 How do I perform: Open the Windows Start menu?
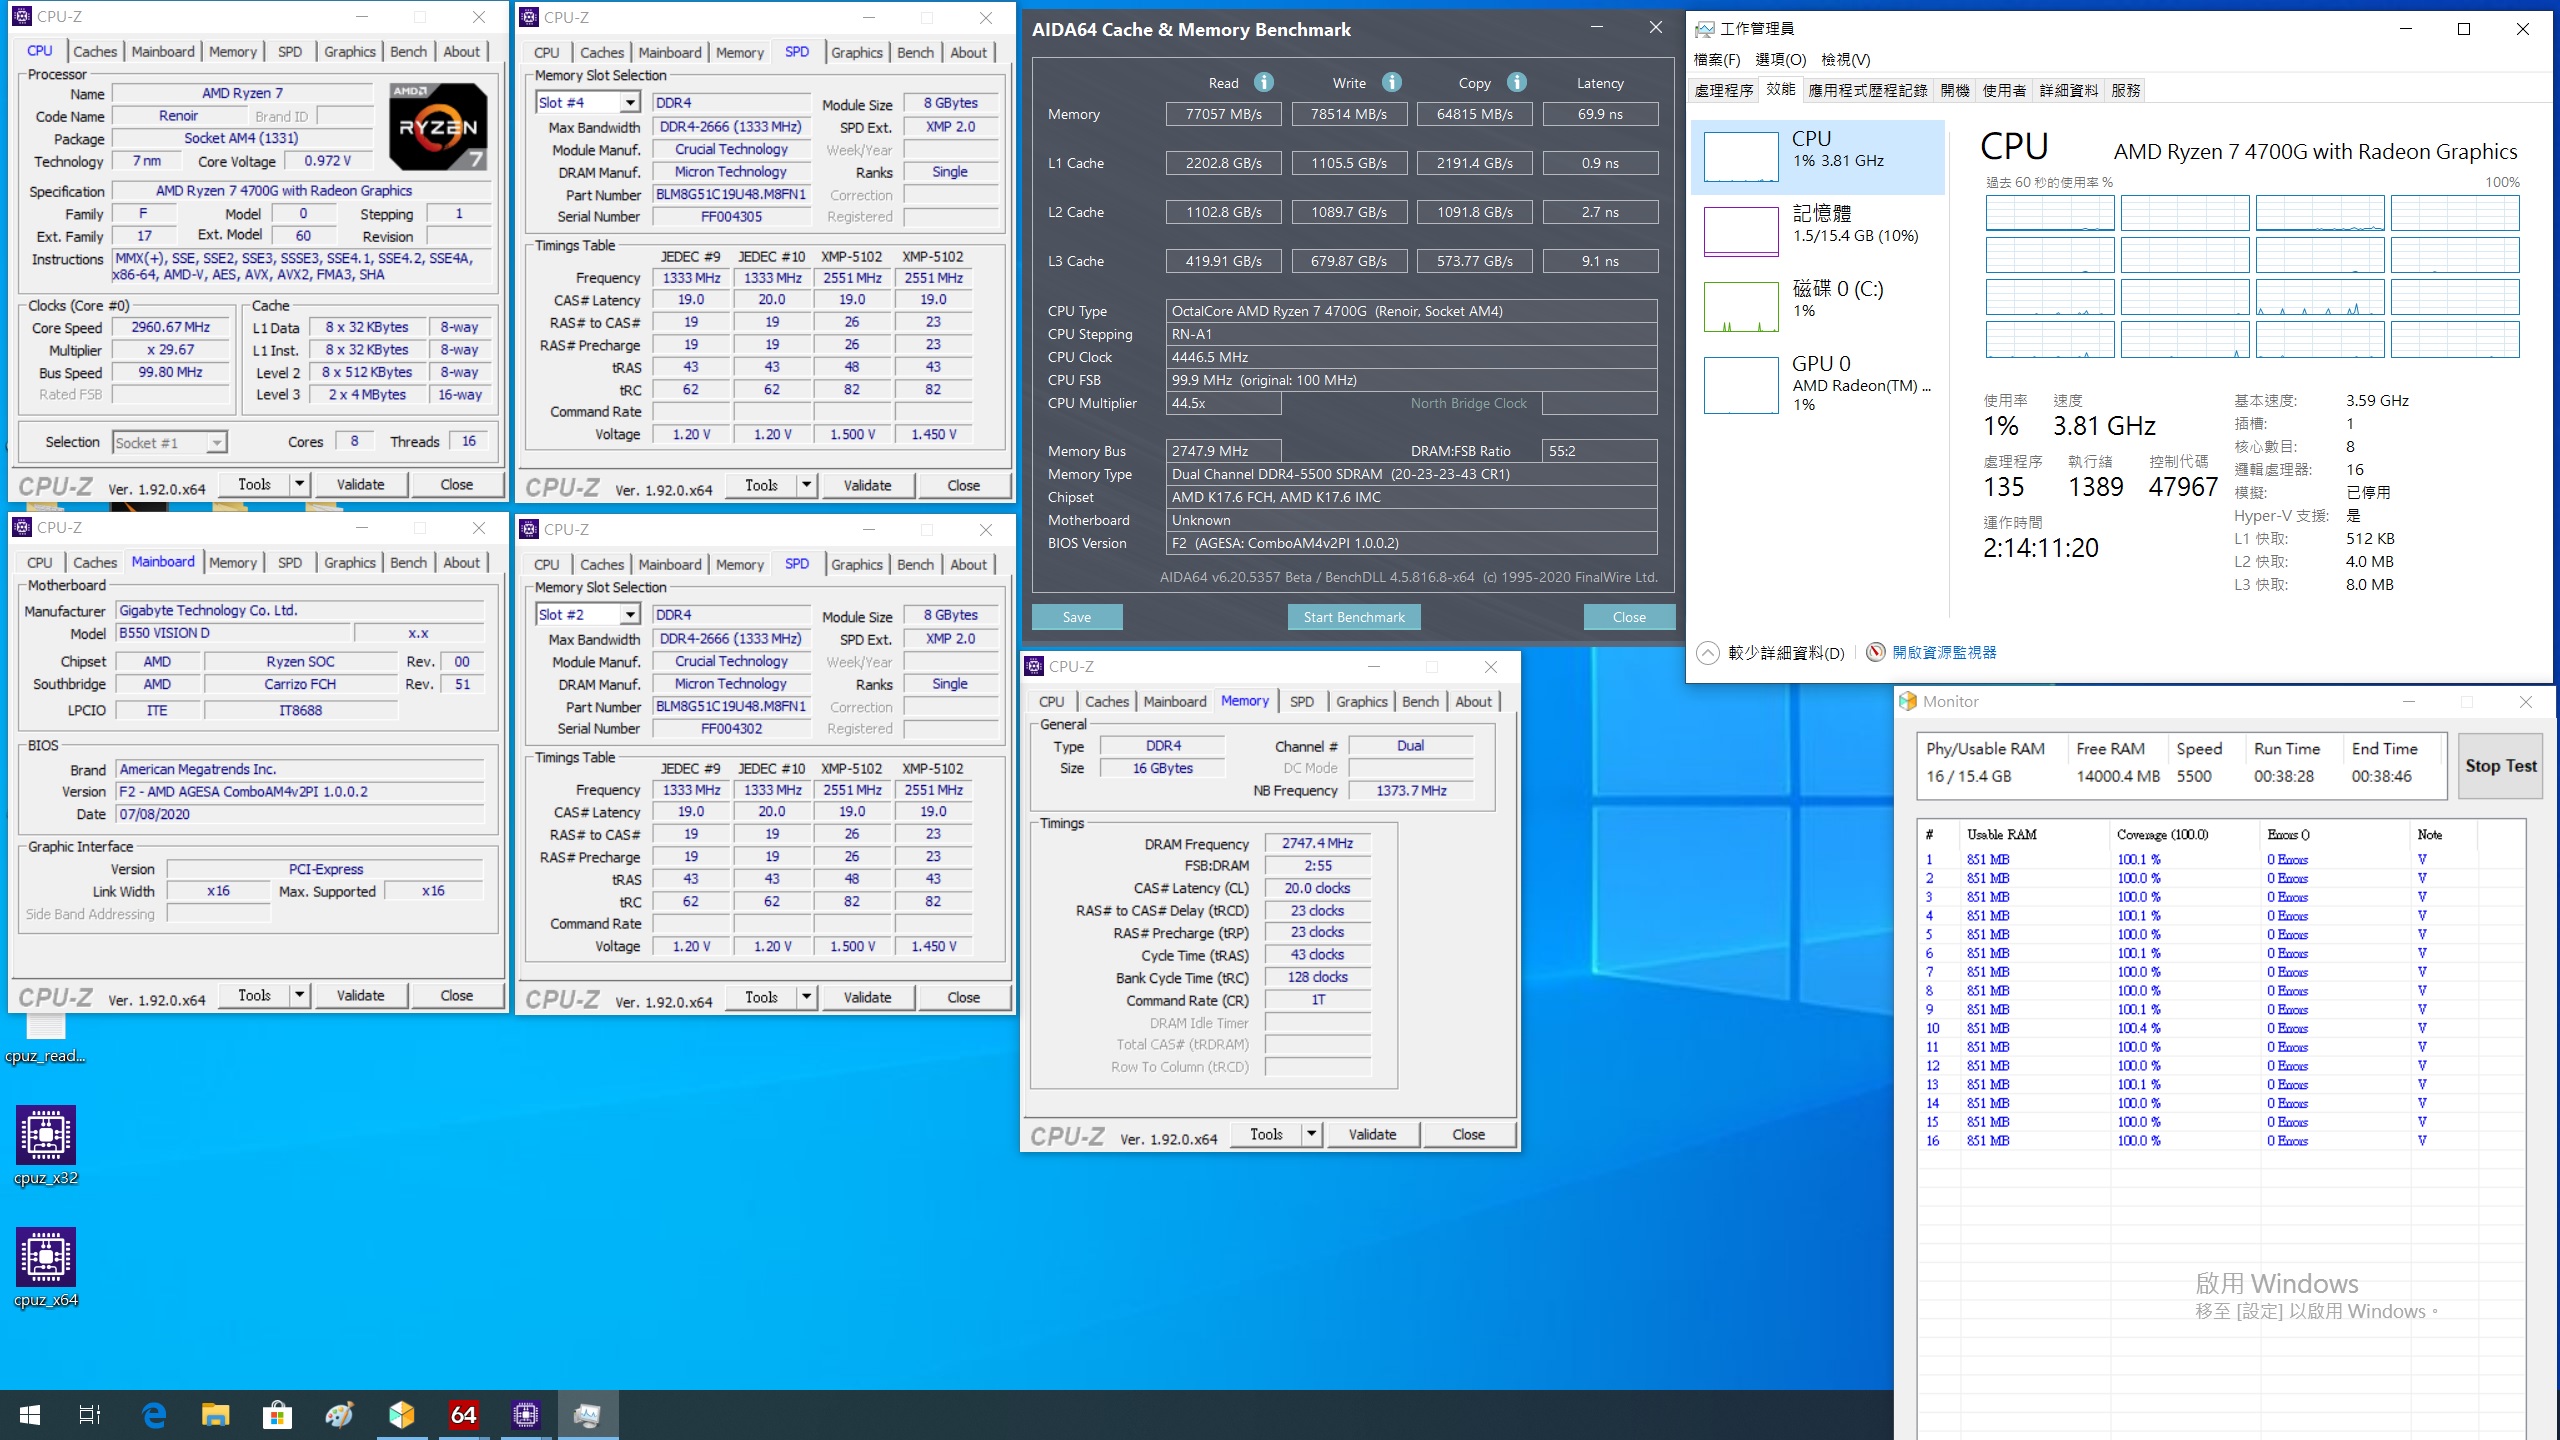tap(30, 1415)
